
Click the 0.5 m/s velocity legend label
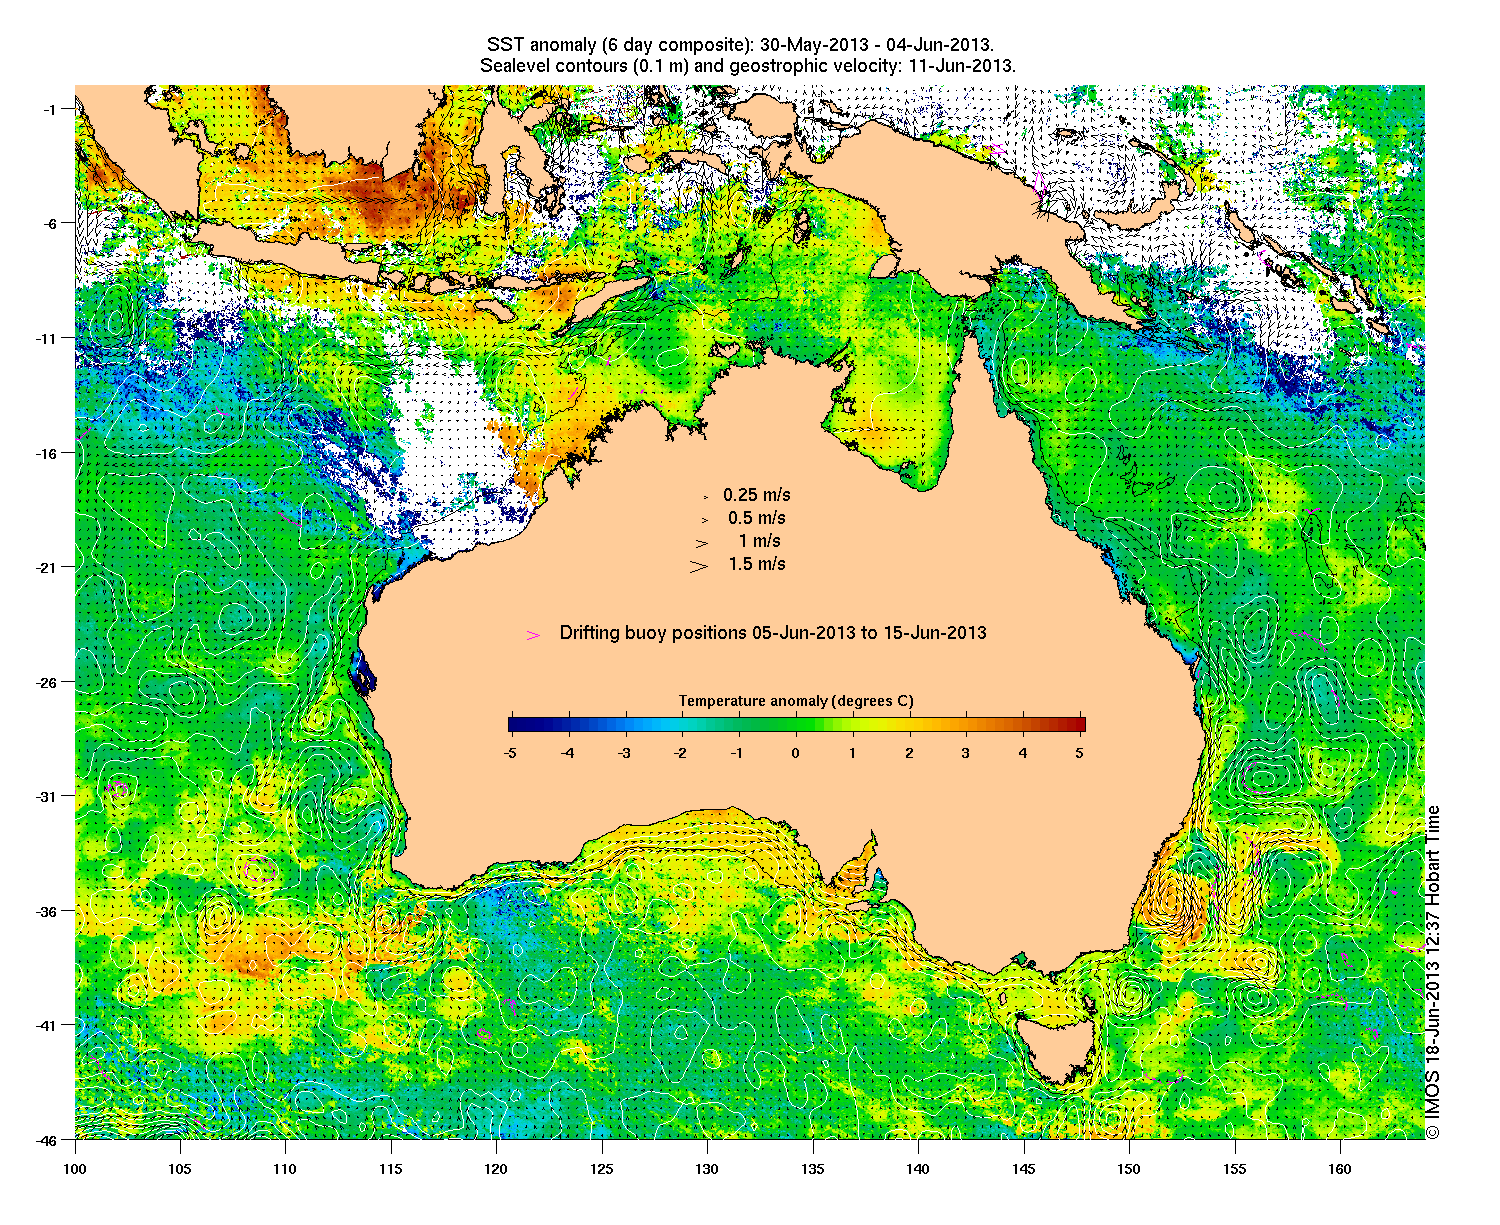(x=757, y=518)
